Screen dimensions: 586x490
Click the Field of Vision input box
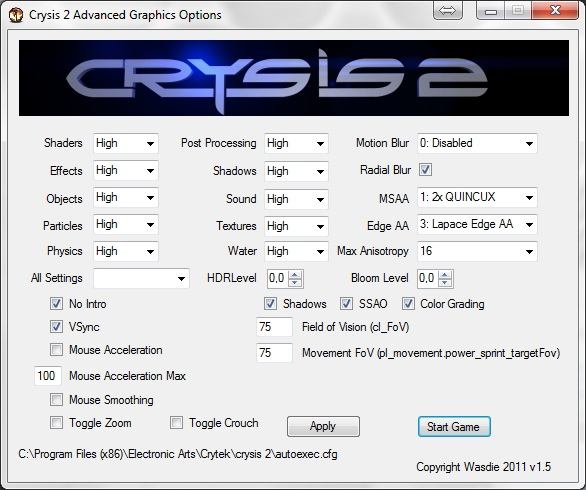click(274, 327)
